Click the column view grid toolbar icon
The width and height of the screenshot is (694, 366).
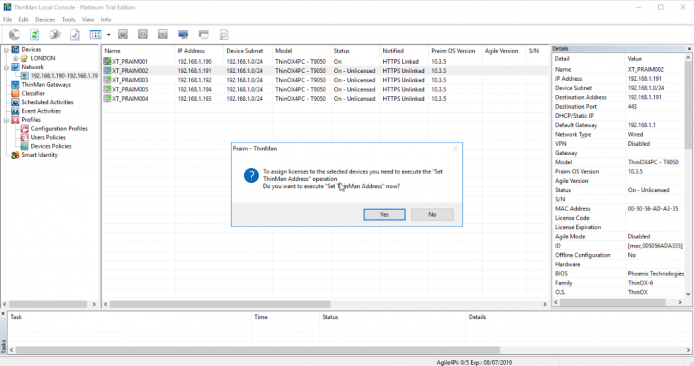(x=95, y=35)
